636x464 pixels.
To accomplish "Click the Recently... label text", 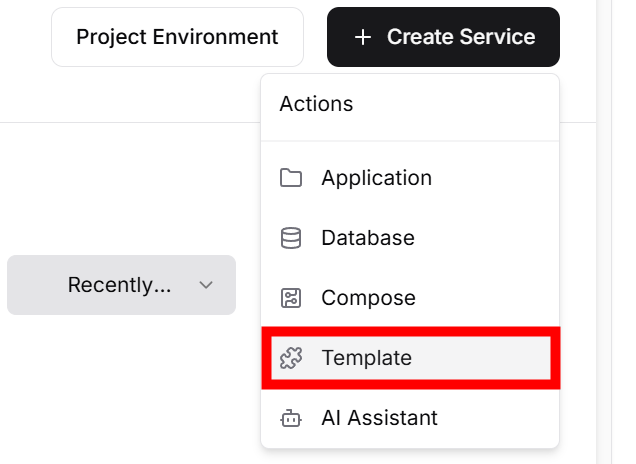I will (119, 285).
